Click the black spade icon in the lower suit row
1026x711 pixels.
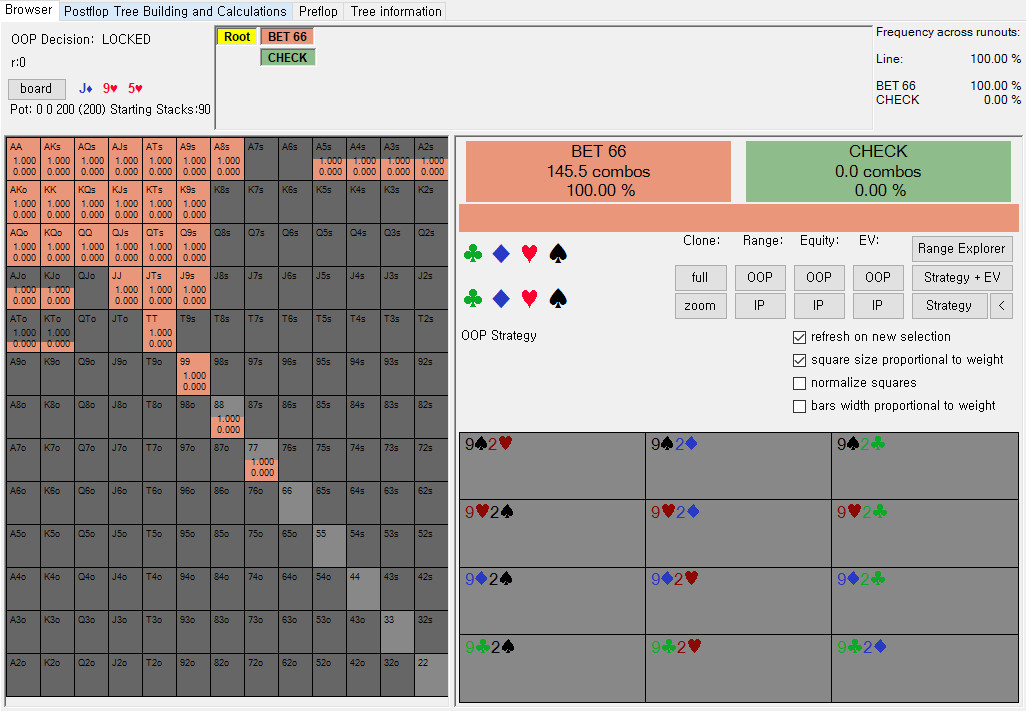point(558,298)
